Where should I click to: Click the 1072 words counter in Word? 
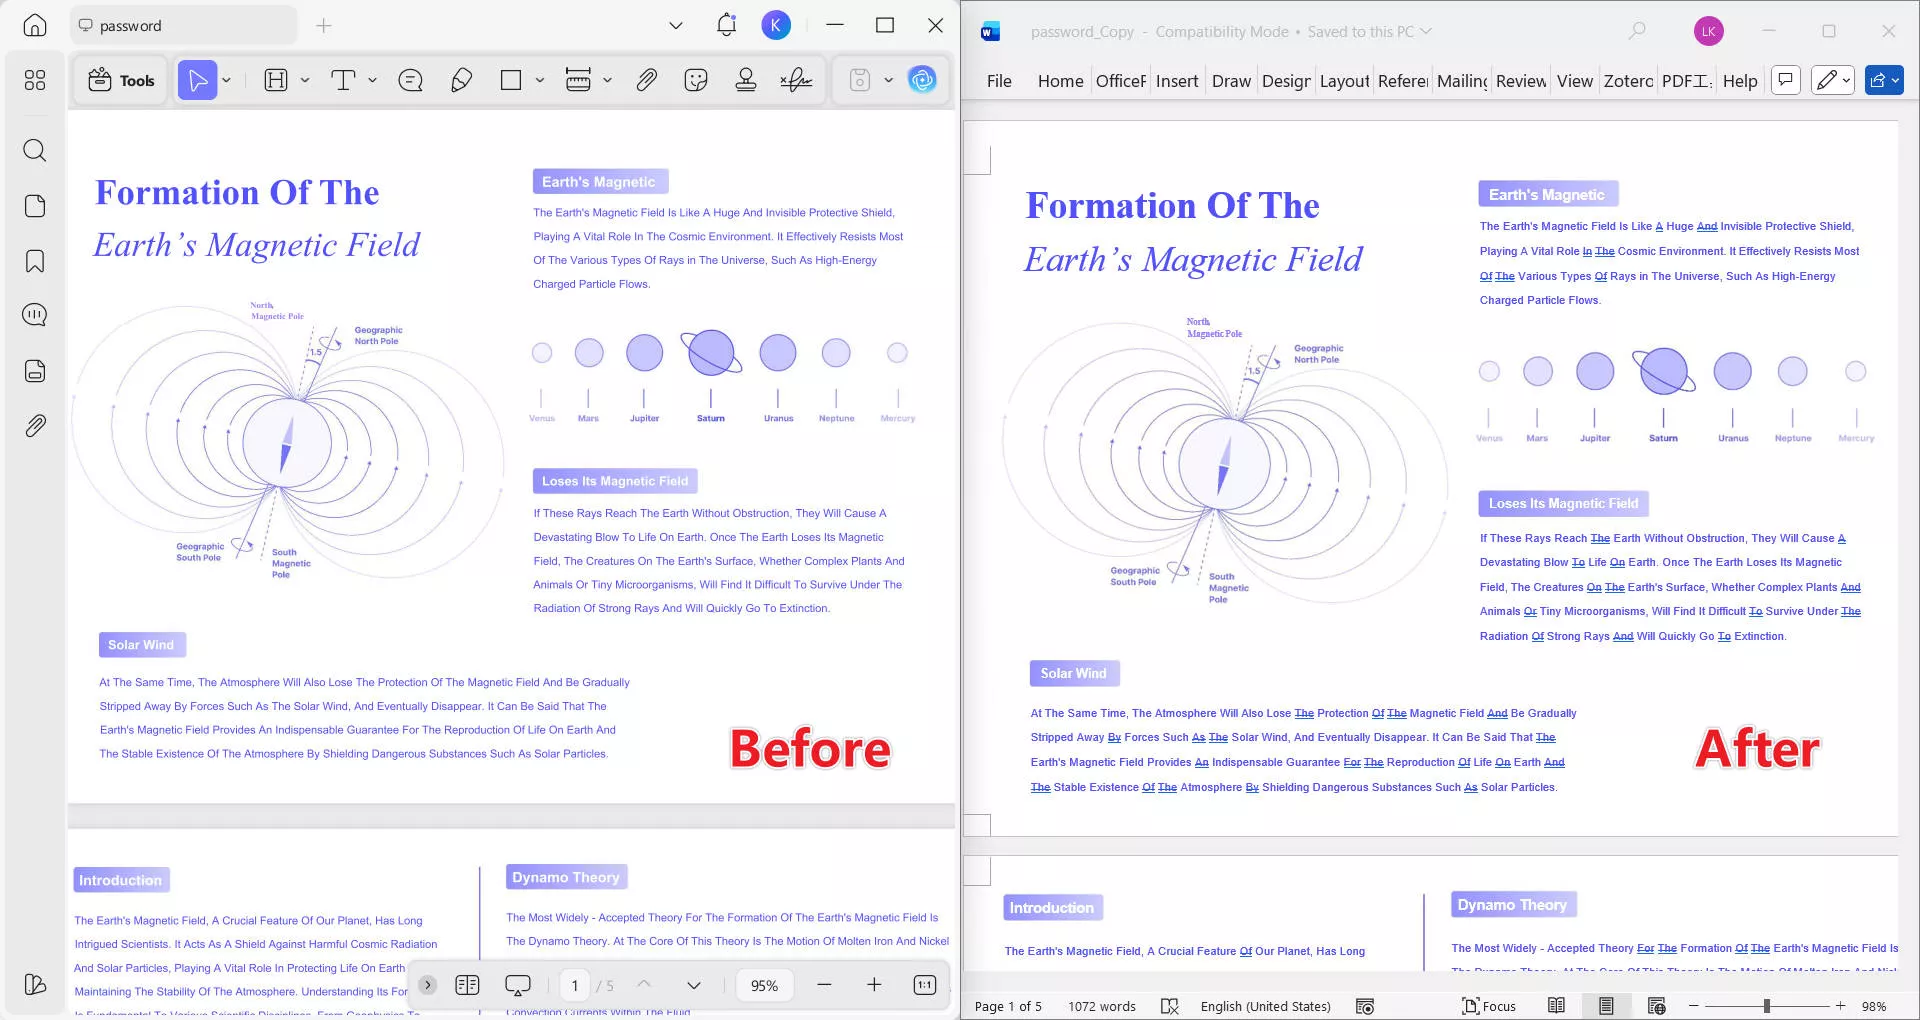coord(1102,1006)
